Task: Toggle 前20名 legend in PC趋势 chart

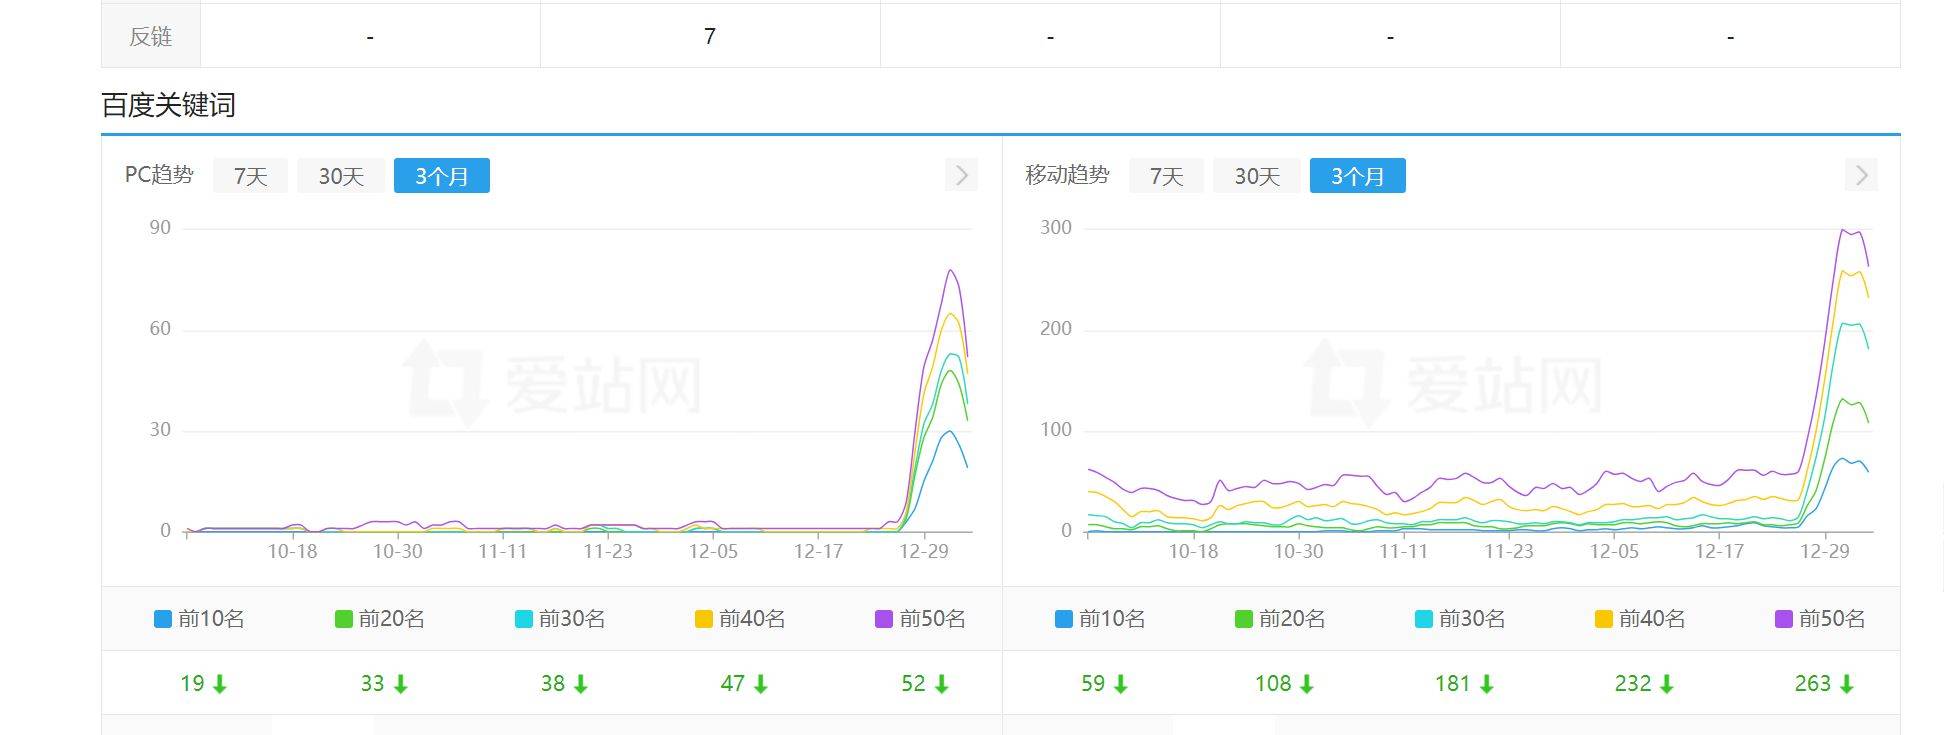Action: tap(380, 619)
